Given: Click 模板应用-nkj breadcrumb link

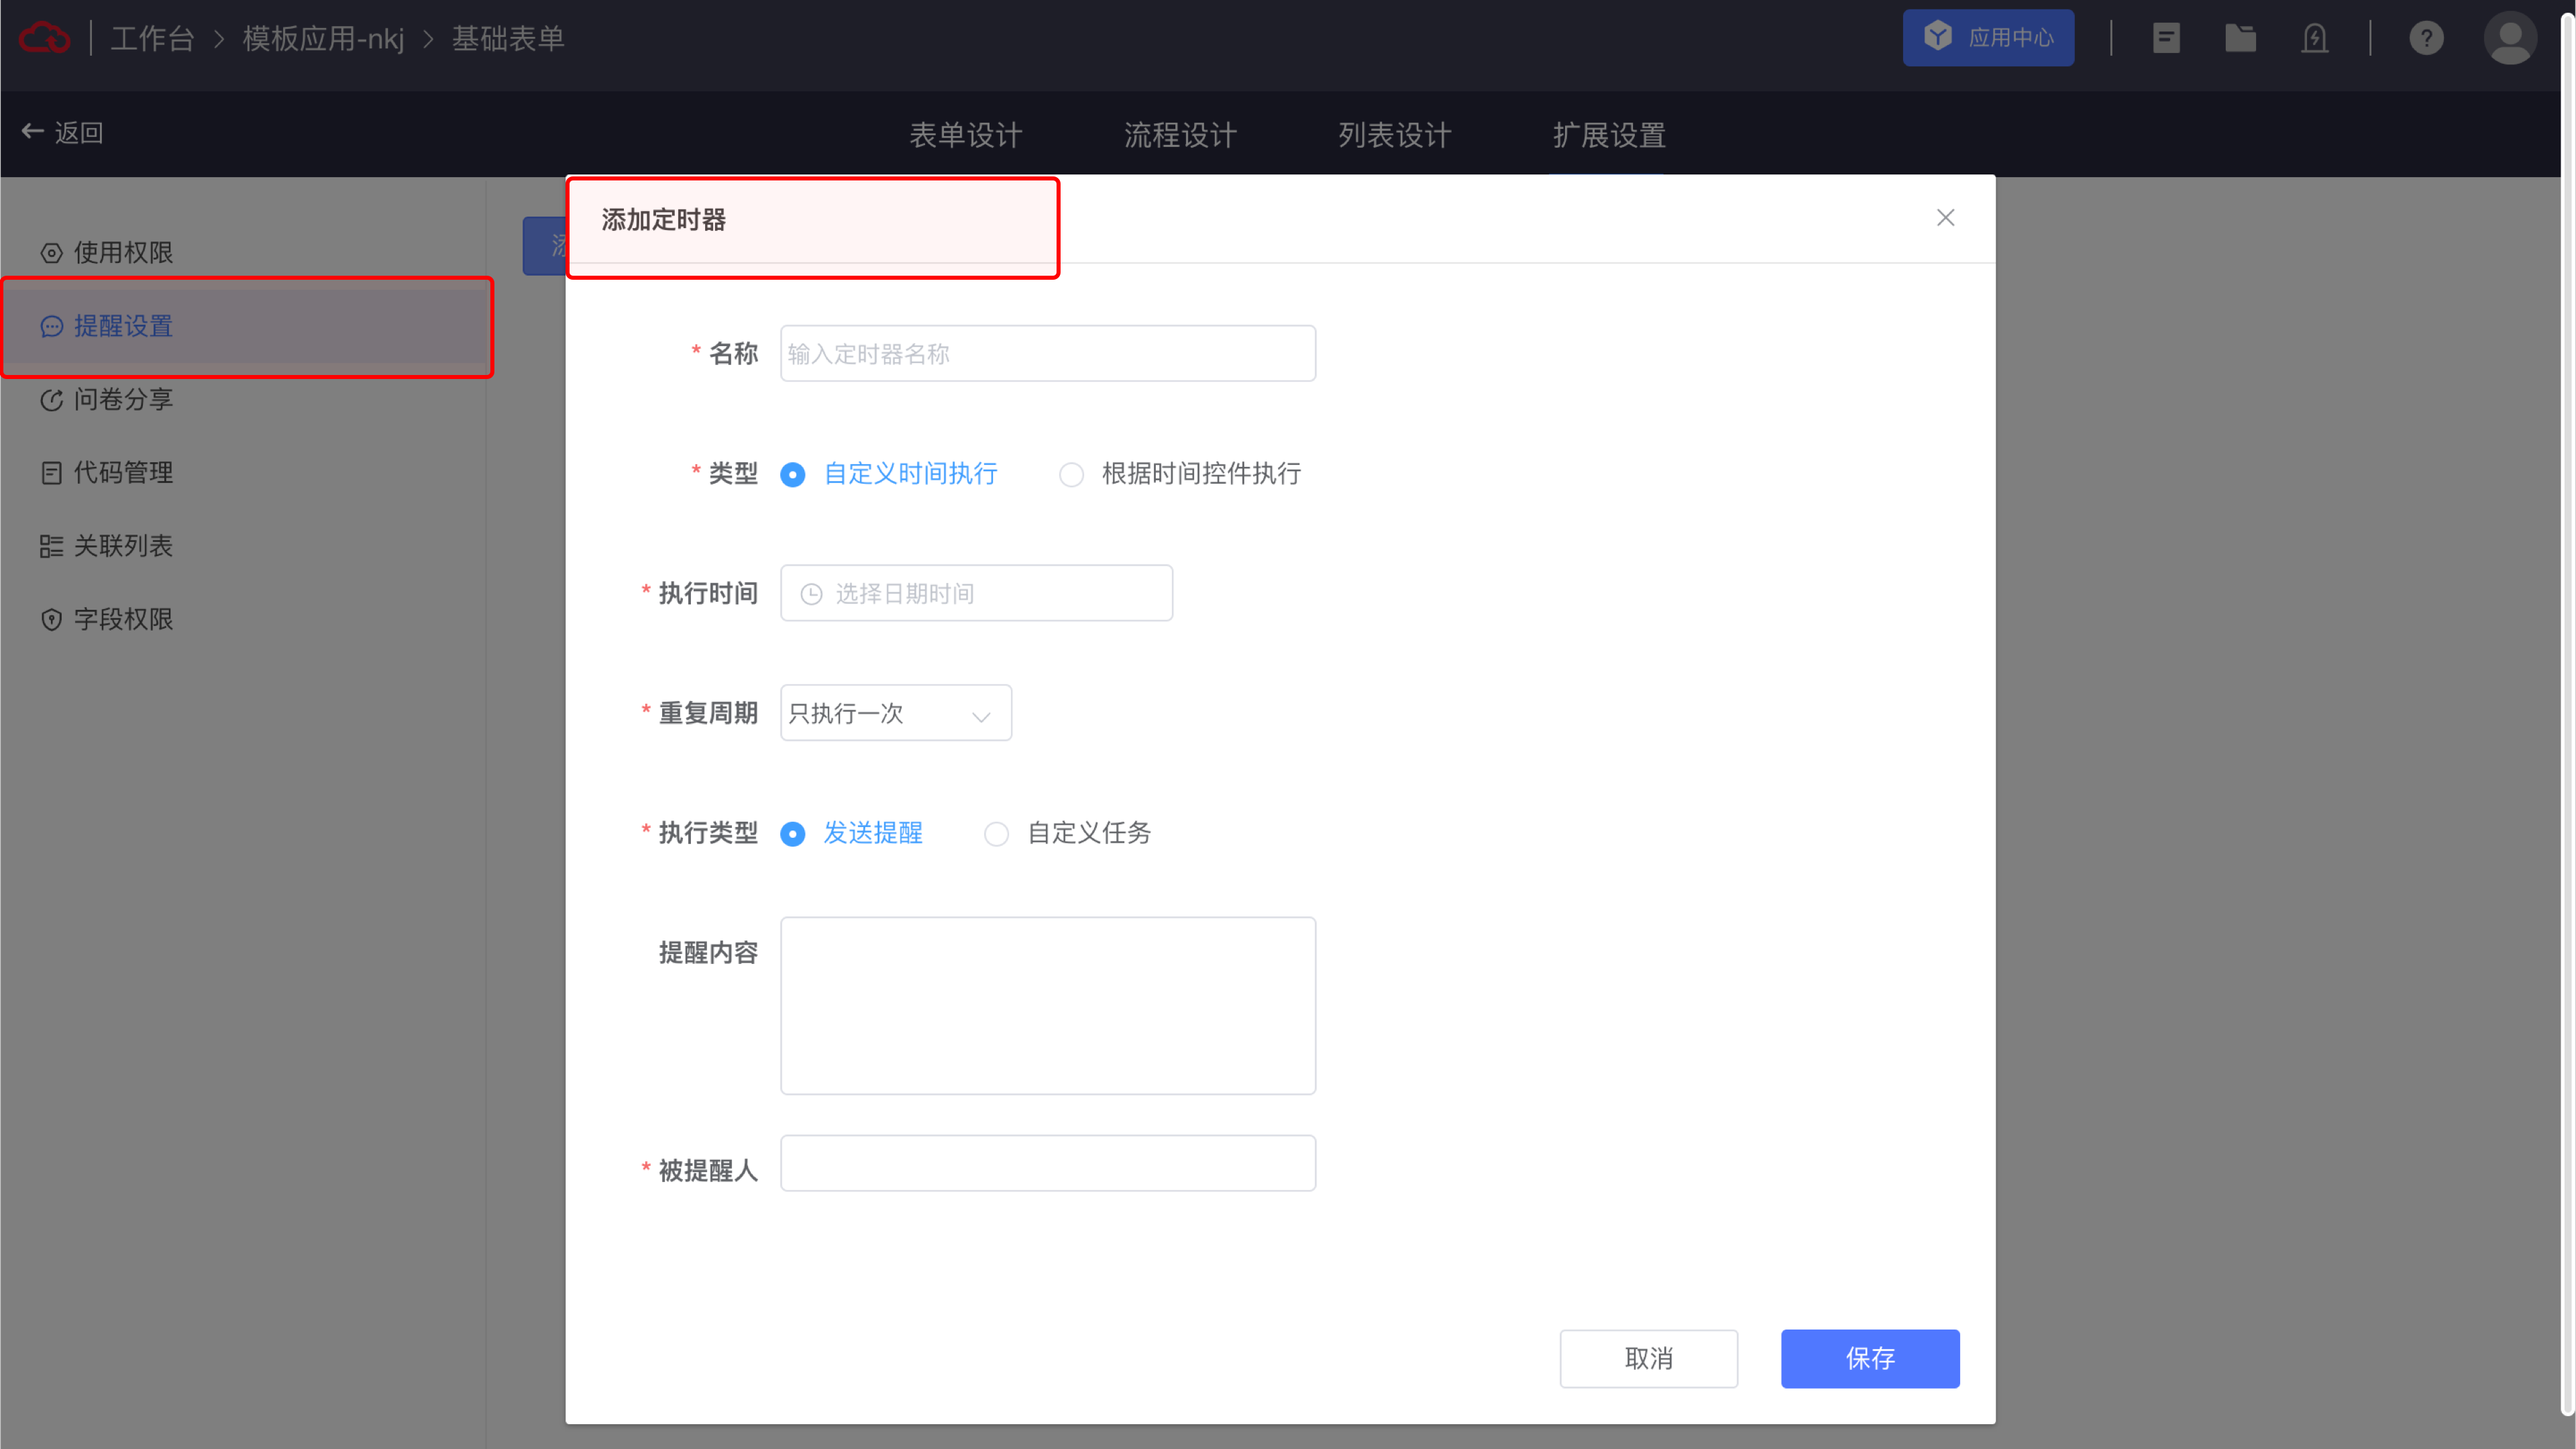Looking at the screenshot, I should click(x=323, y=38).
